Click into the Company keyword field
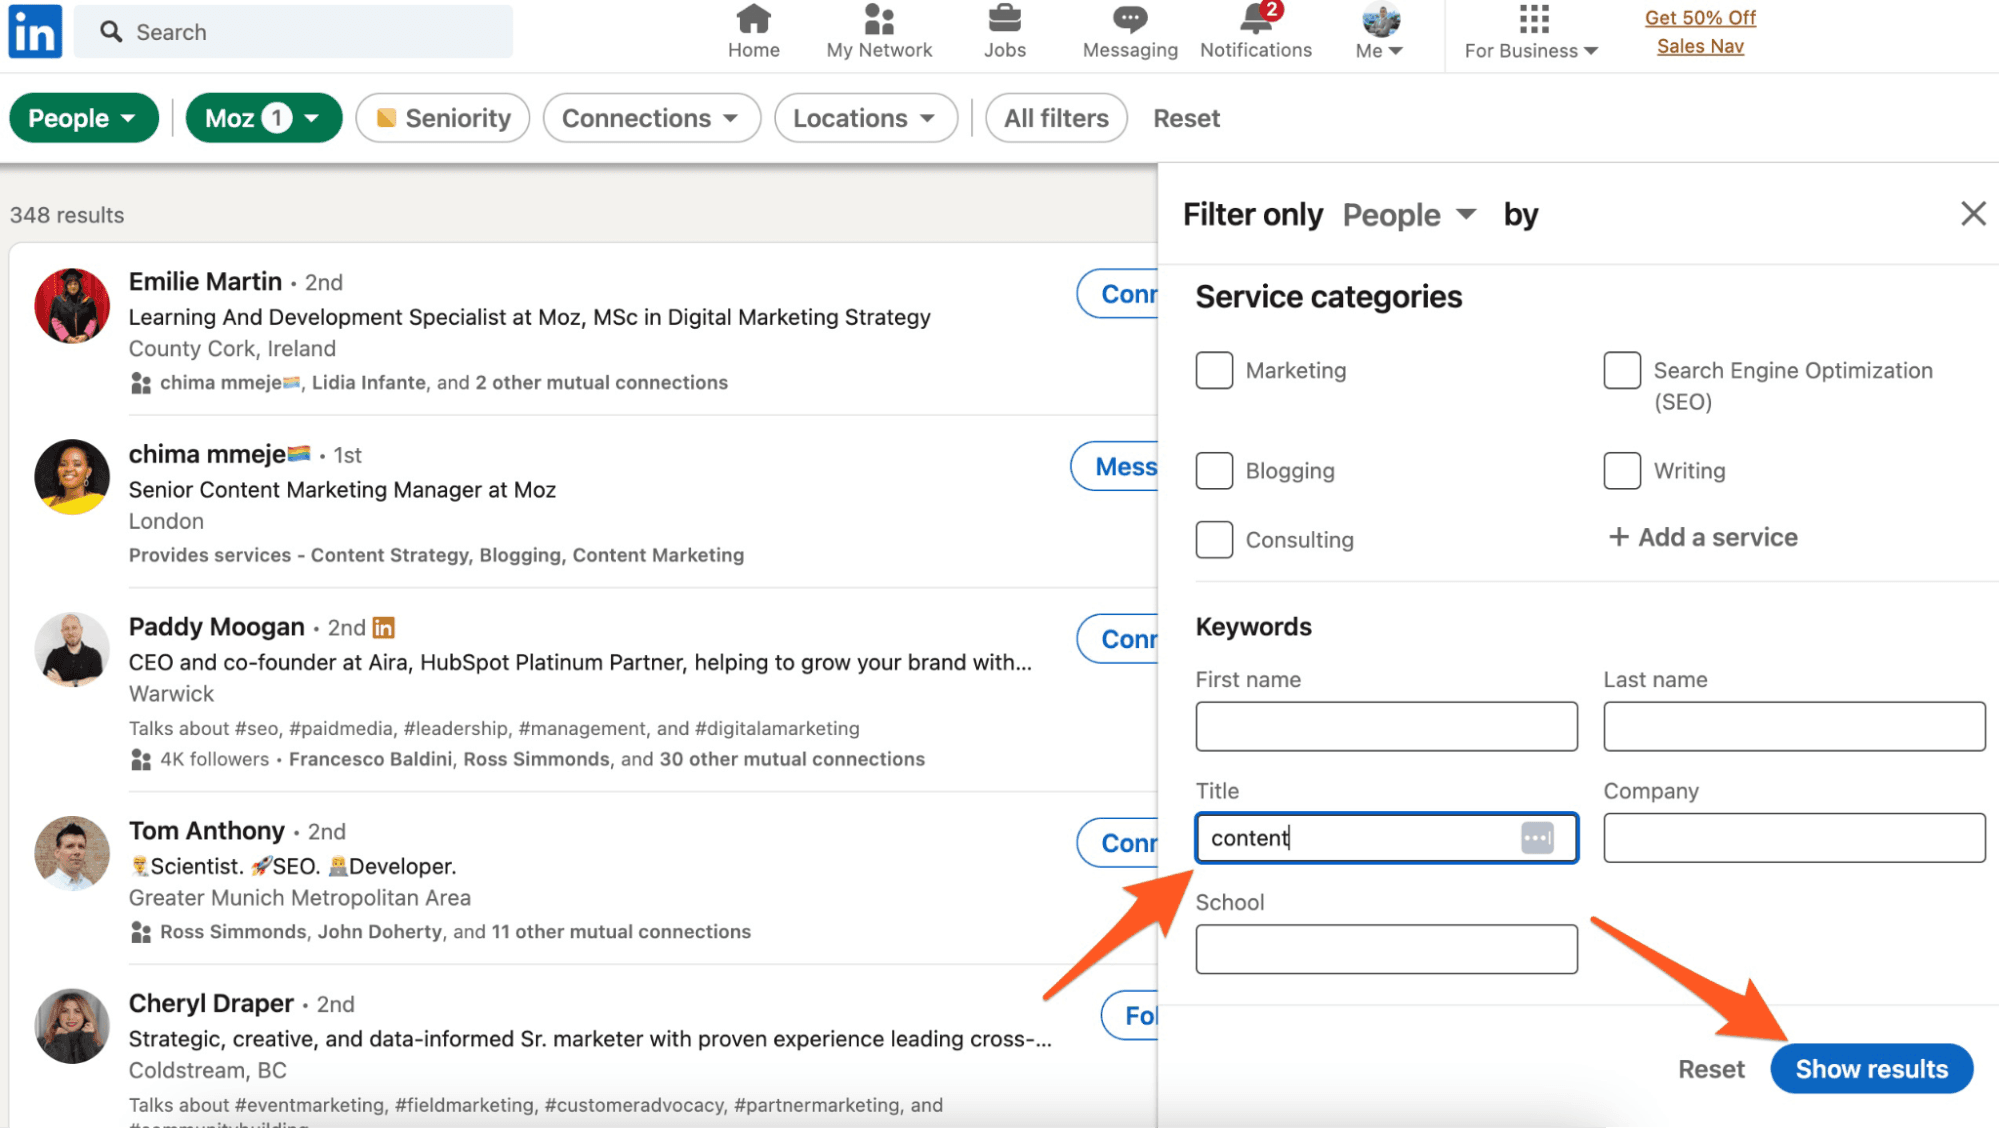Image resolution: width=1999 pixels, height=1129 pixels. (1793, 838)
